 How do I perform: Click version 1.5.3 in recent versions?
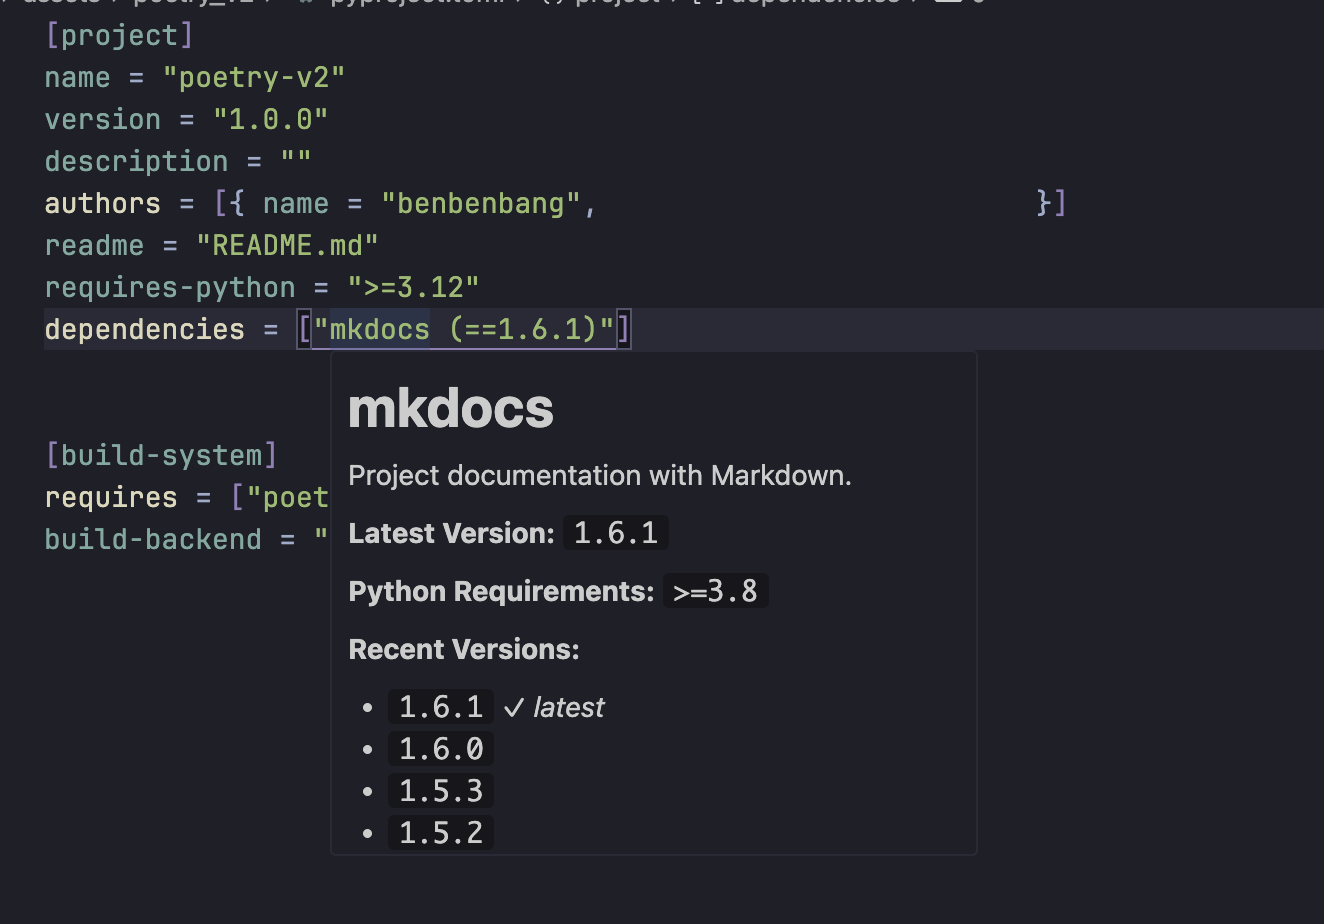441,791
